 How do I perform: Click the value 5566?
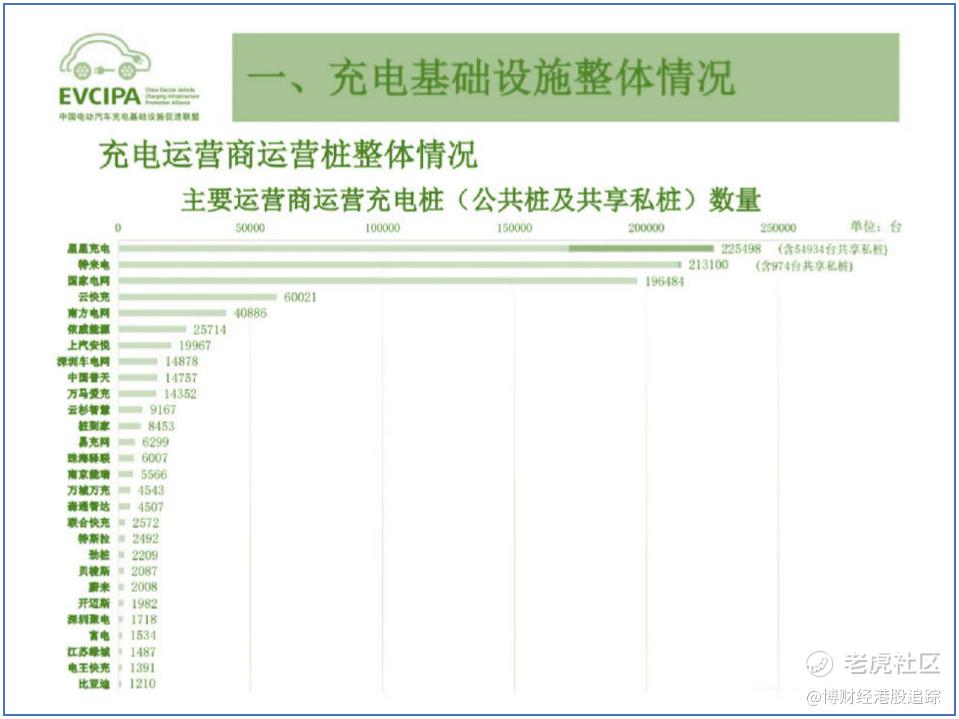(x=154, y=474)
